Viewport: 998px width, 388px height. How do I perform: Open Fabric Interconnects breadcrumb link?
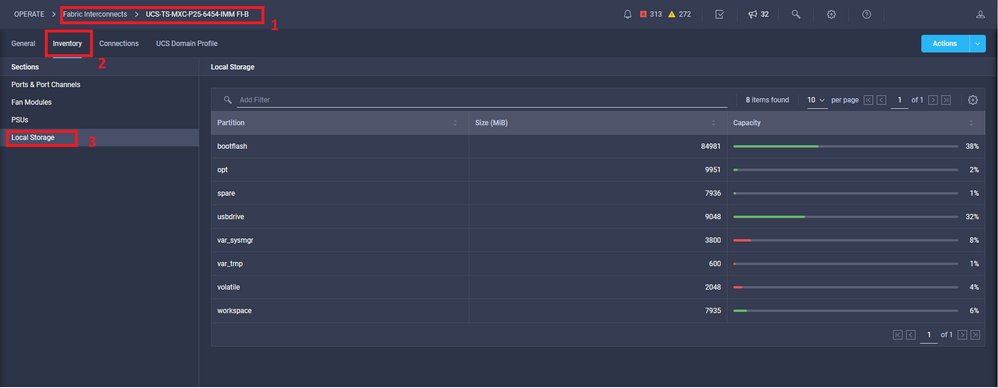pyautogui.click(x=95, y=14)
